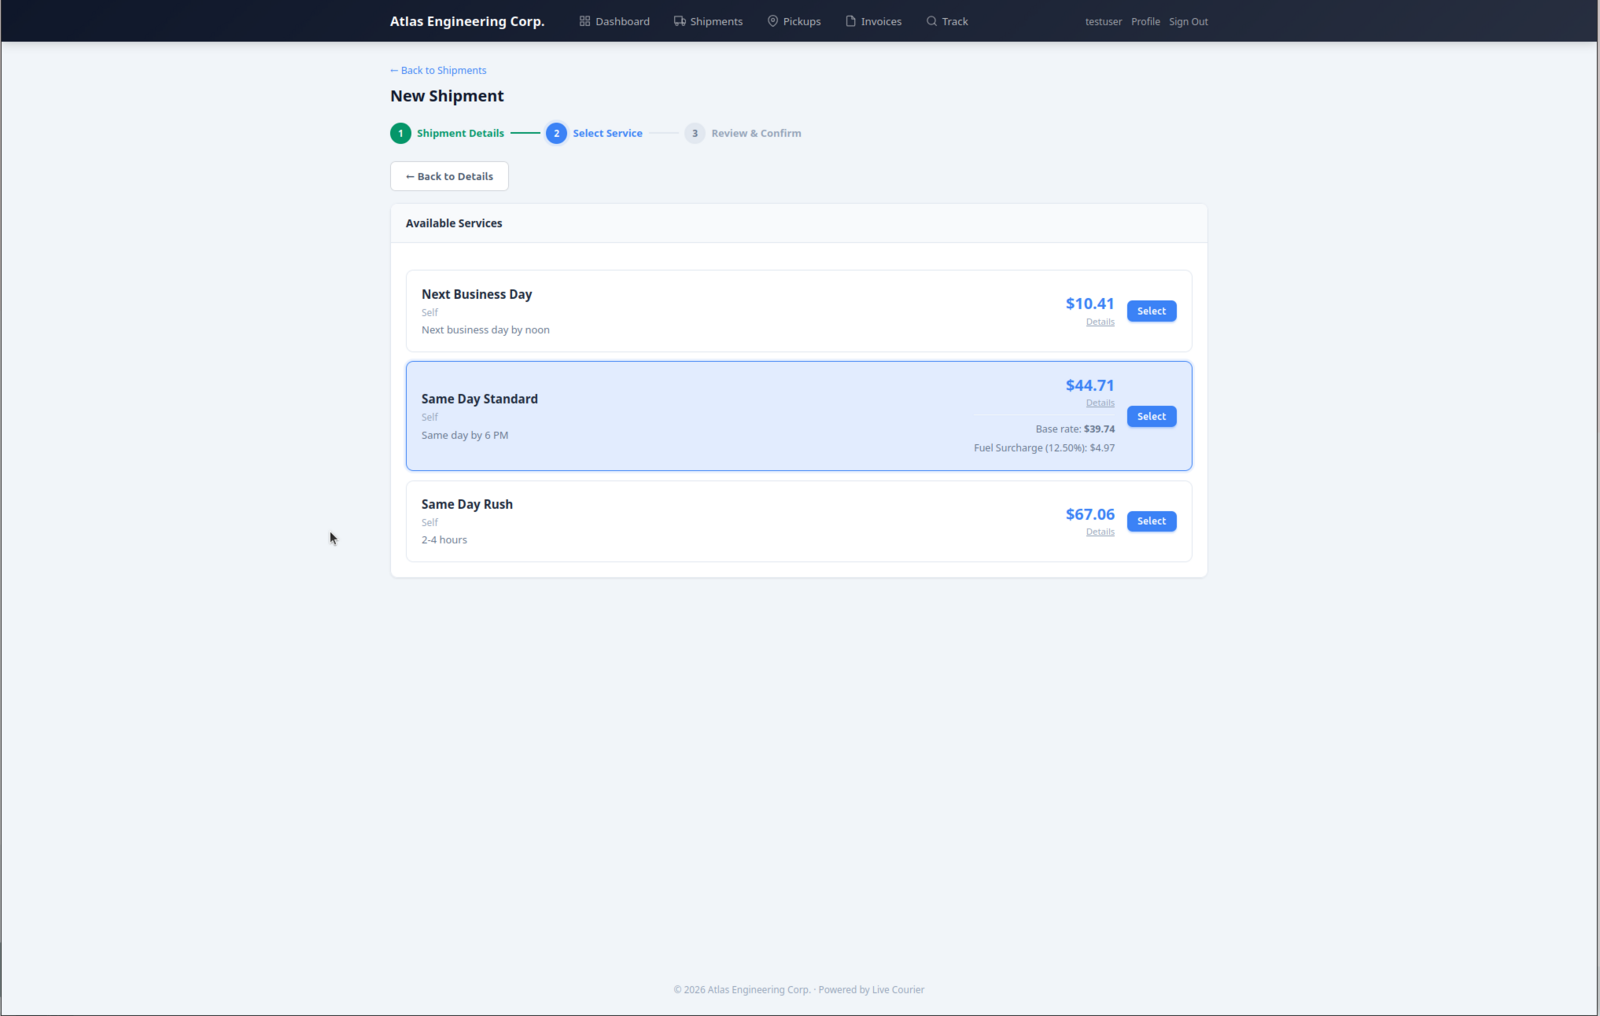Go back using Back to Details button

click(449, 176)
